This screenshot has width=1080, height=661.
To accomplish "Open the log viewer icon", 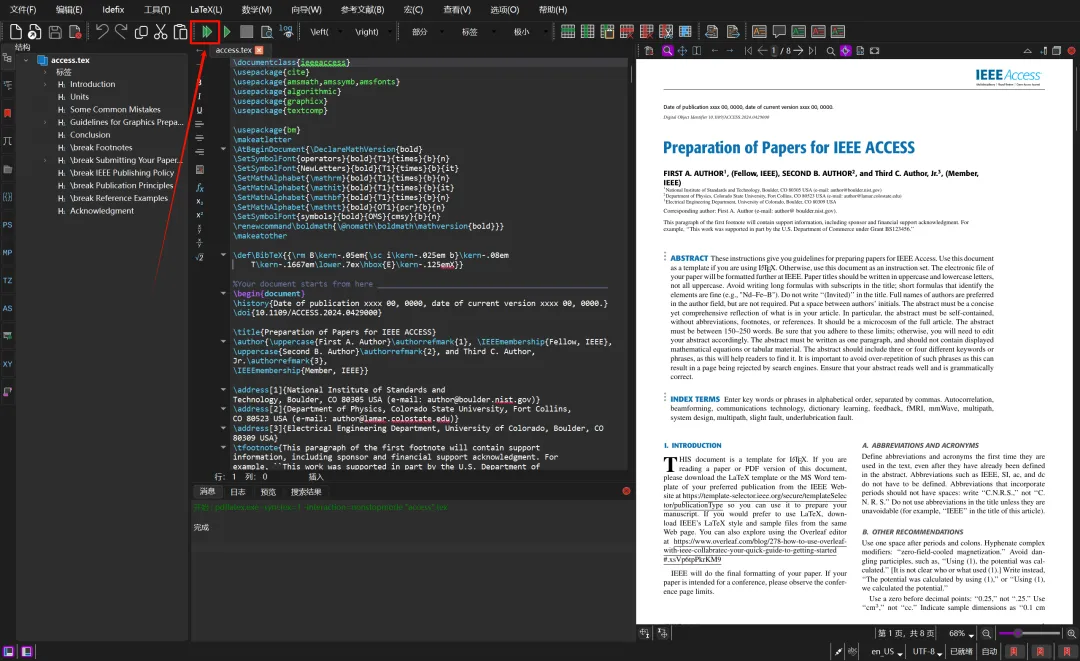I will (286, 31).
